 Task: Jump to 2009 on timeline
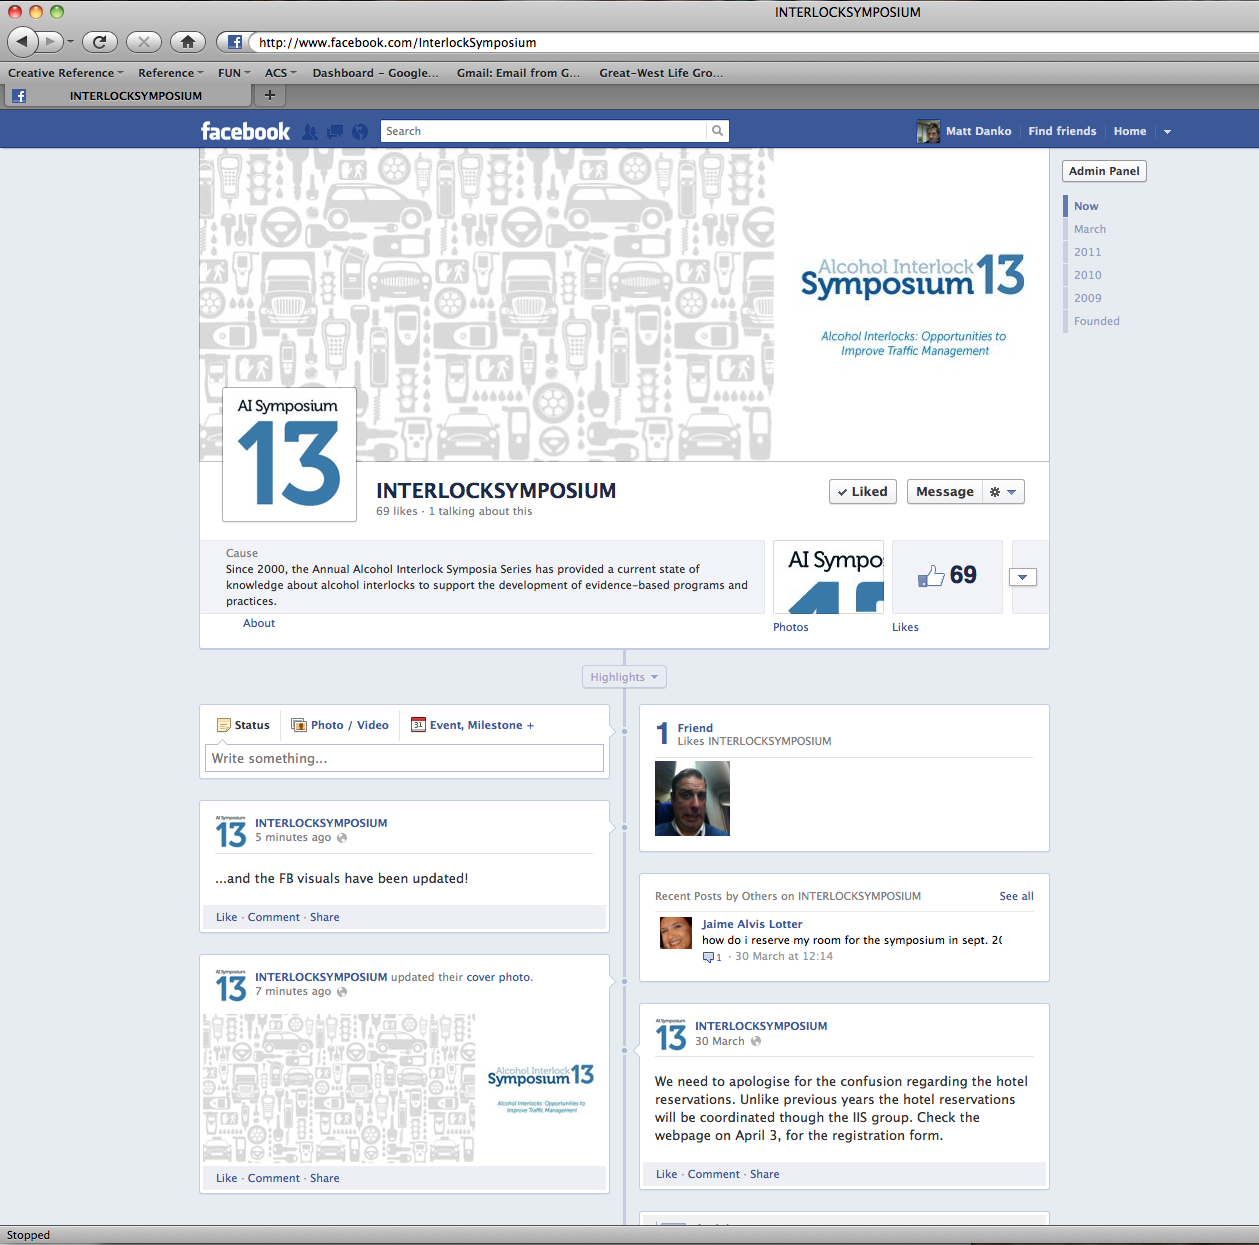click(x=1088, y=298)
